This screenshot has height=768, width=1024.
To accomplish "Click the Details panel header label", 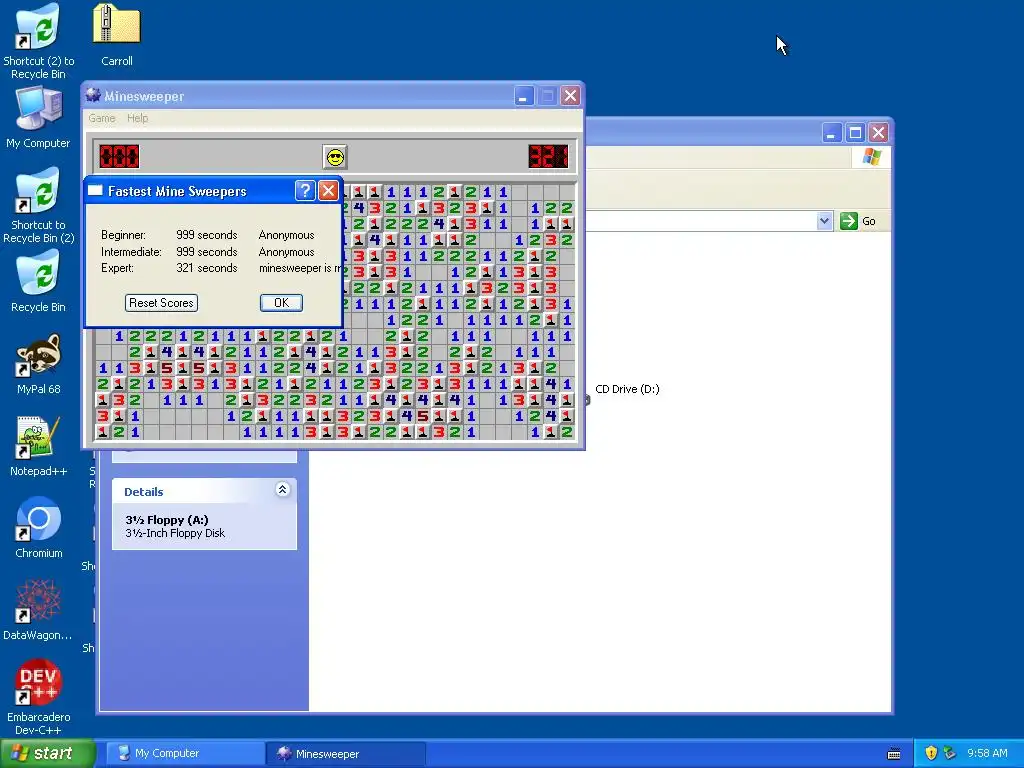I will 144,492.
